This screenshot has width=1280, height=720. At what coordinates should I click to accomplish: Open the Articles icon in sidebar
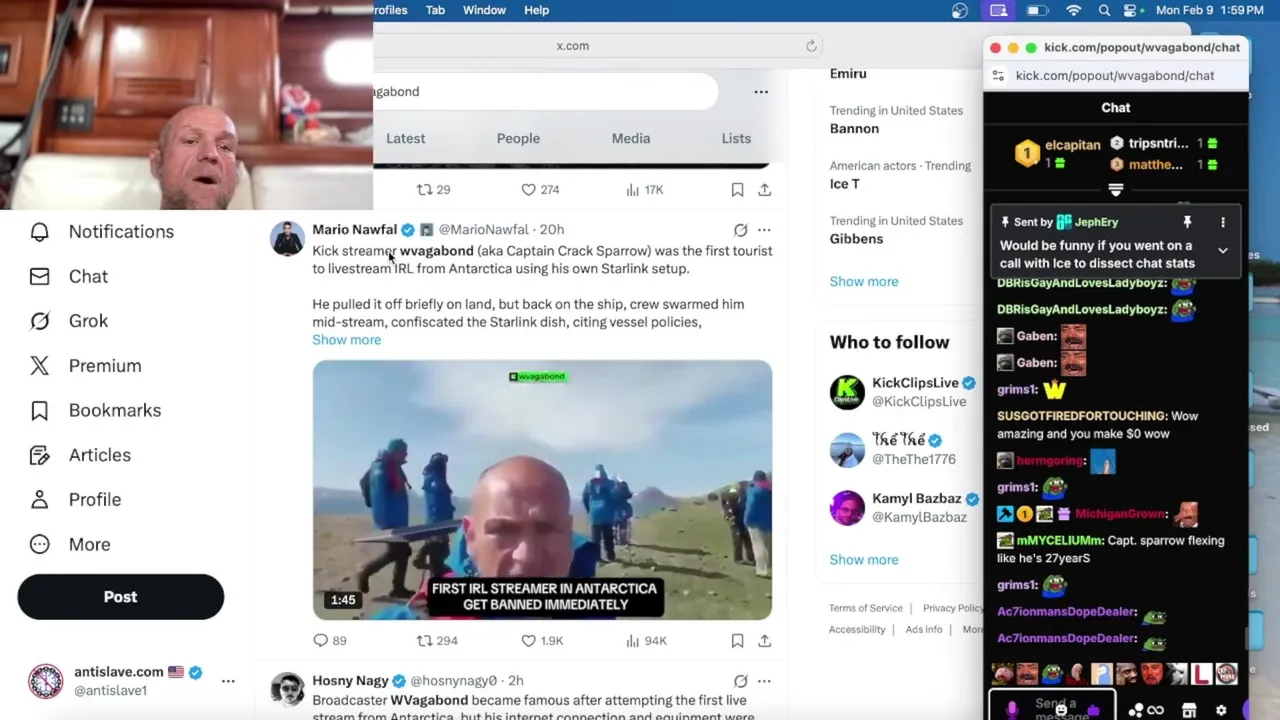(39, 455)
